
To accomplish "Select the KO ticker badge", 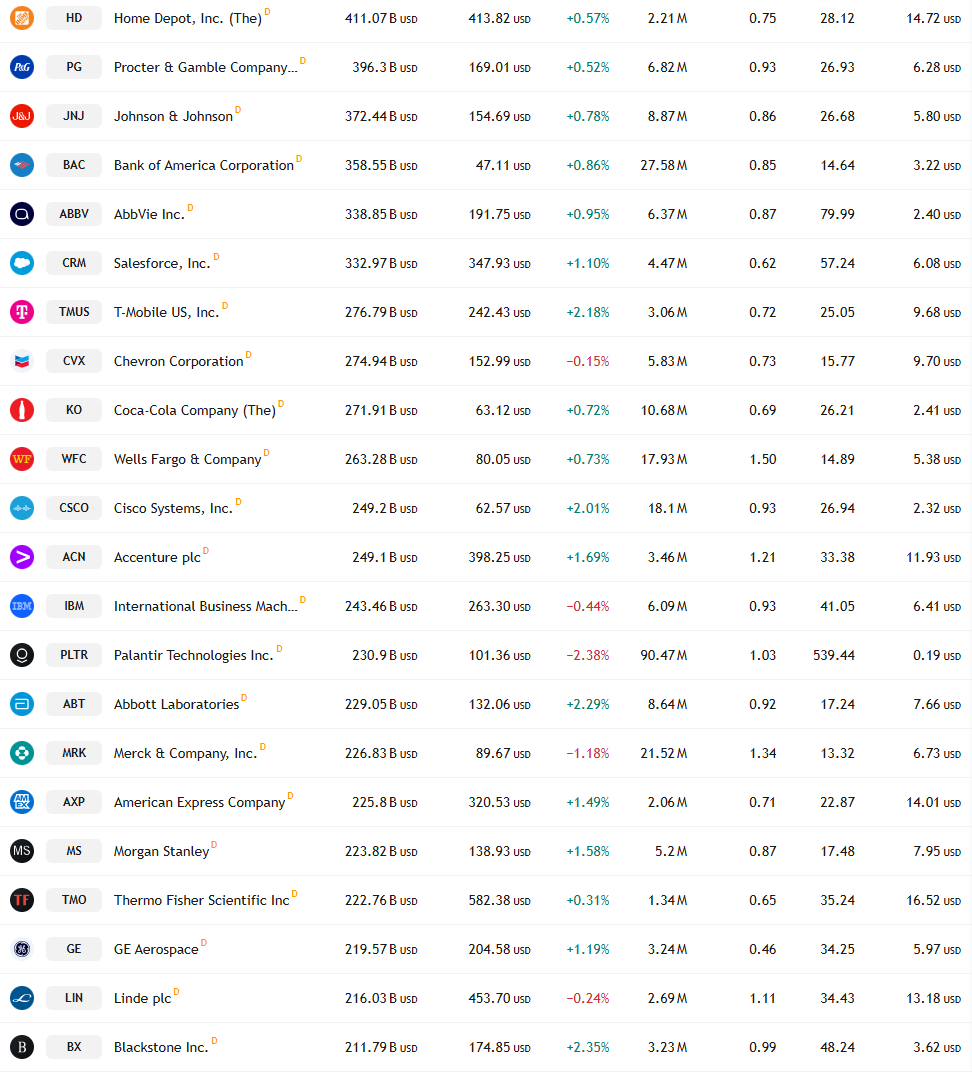I will click(74, 410).
